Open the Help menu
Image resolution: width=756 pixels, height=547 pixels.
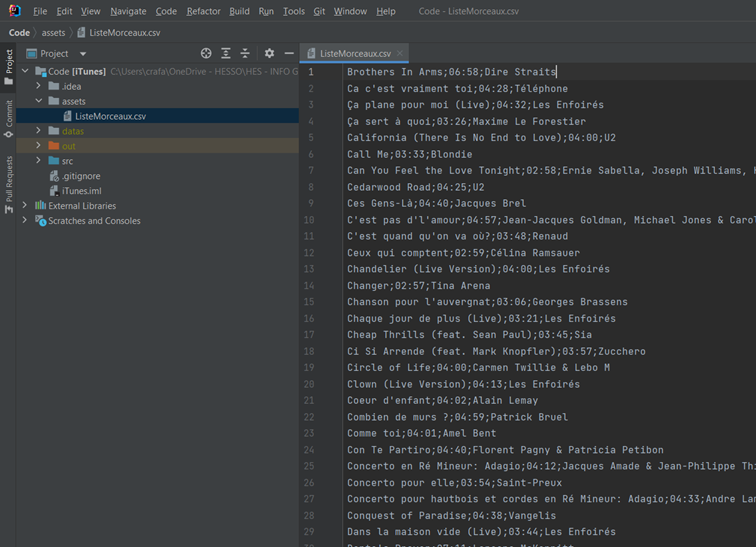(386, 11)
